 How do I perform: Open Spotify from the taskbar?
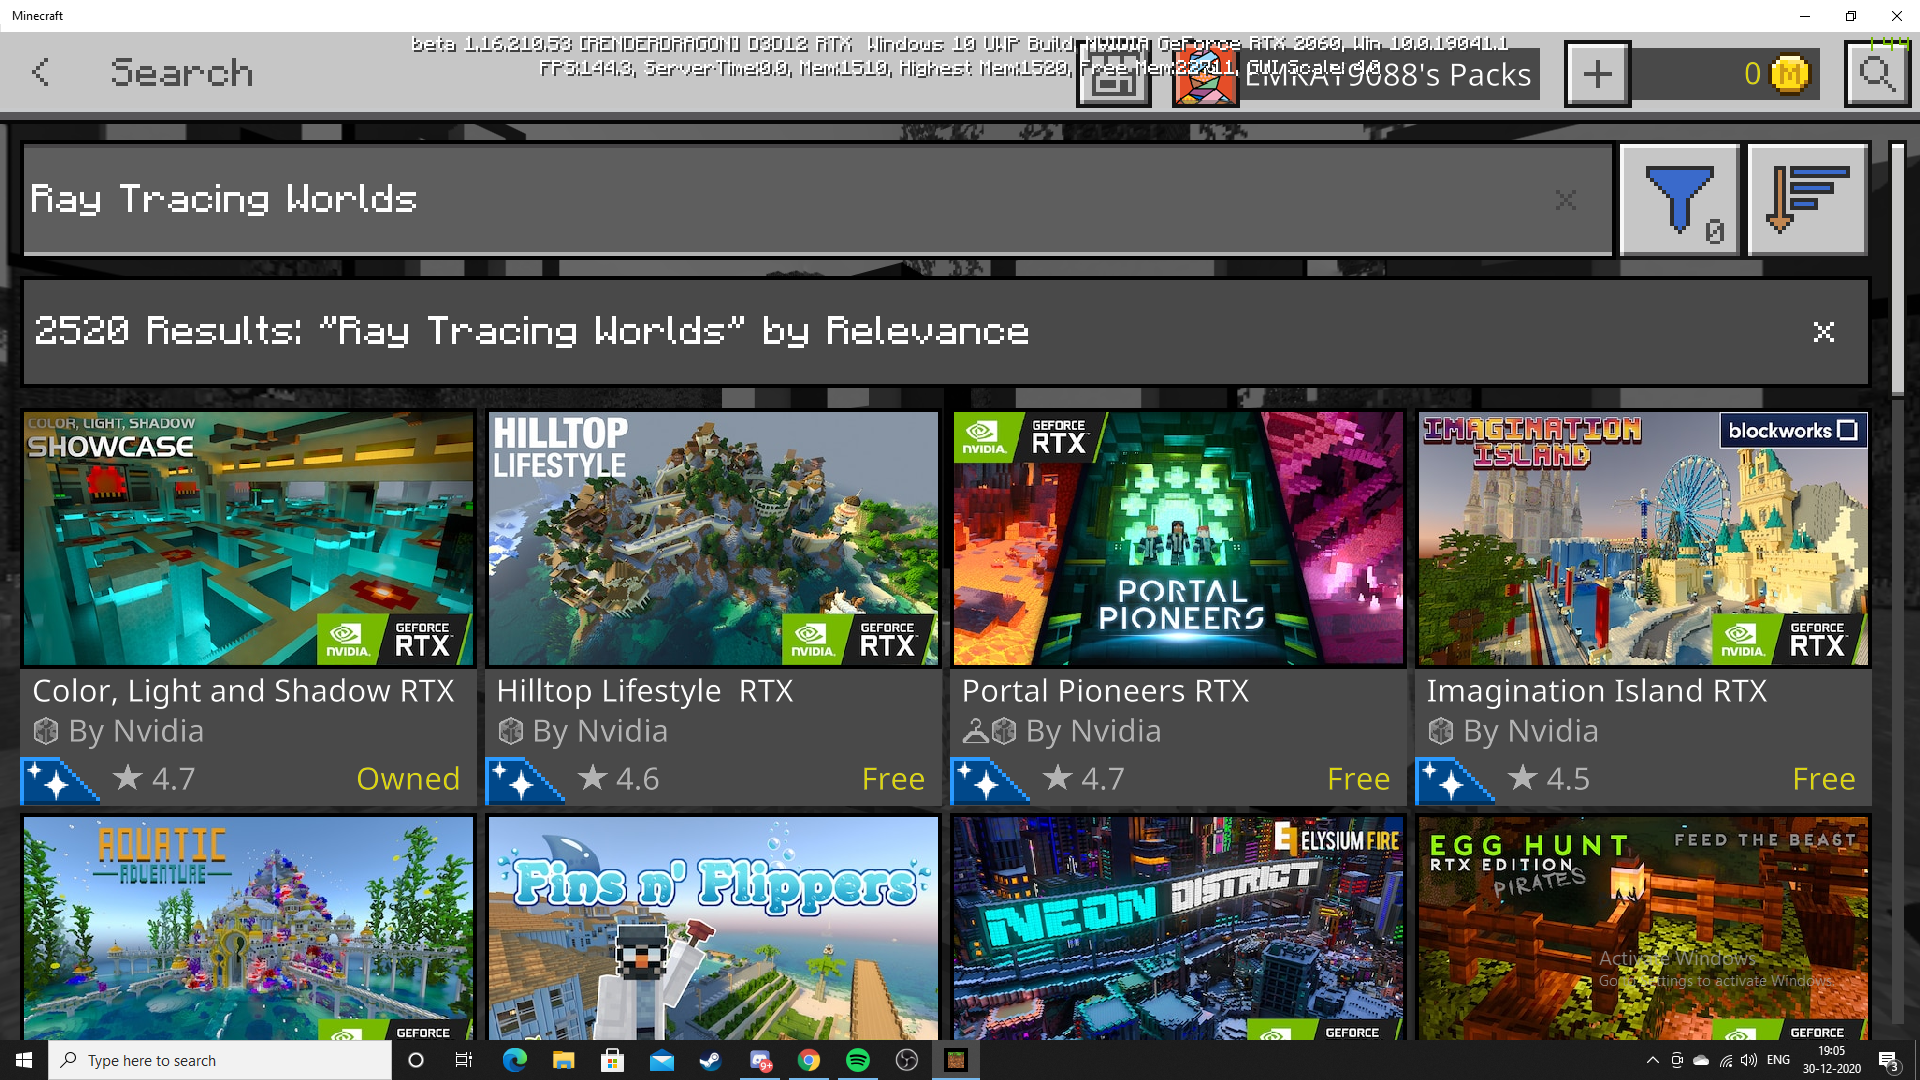tap(857, 1060)
